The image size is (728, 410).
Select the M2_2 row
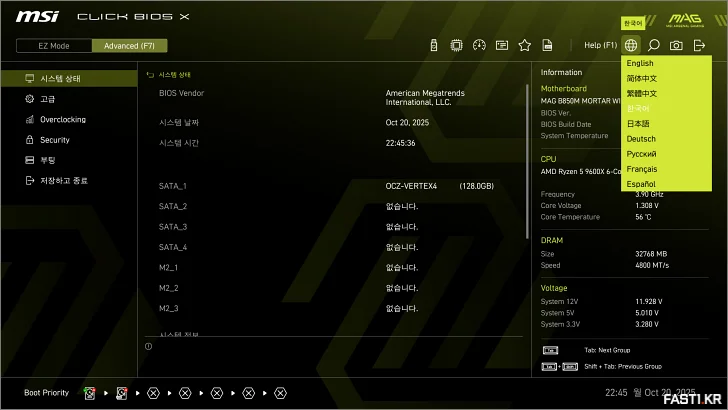tap(334, 288)
